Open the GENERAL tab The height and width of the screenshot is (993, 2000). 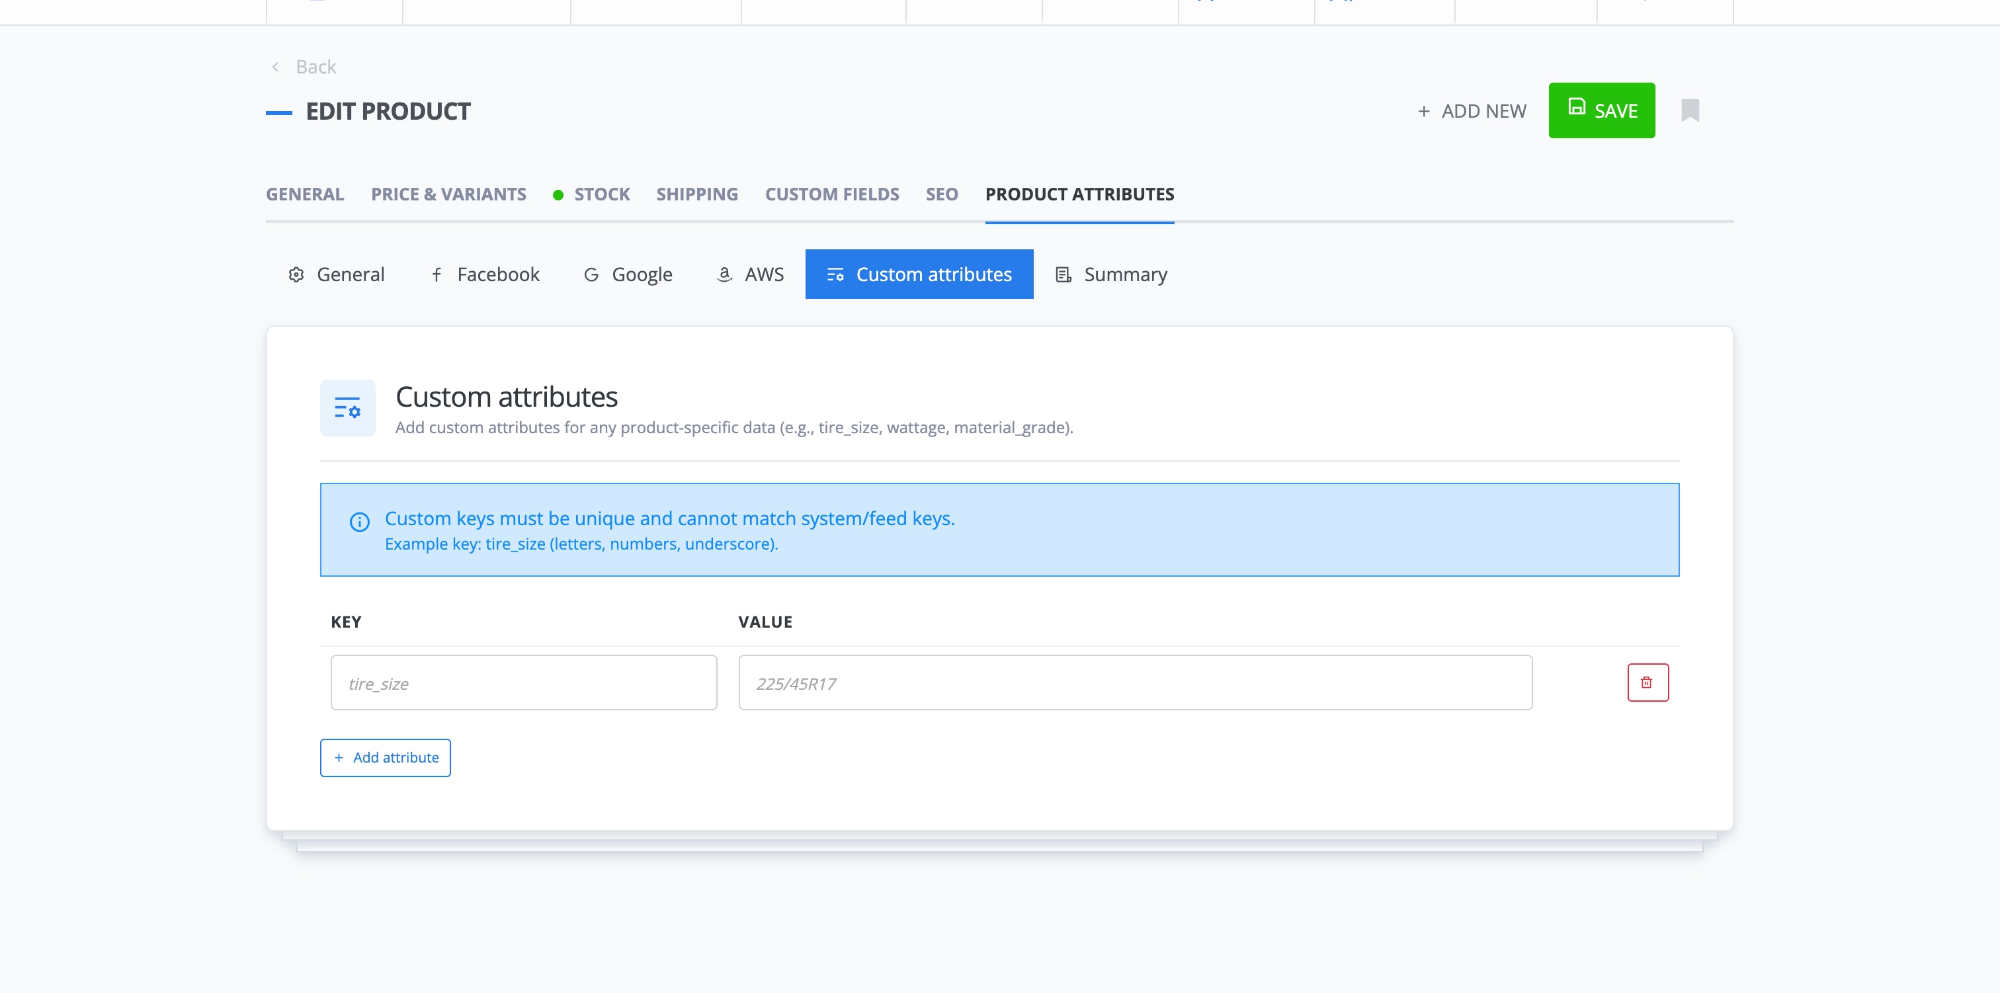click(305, 194)
